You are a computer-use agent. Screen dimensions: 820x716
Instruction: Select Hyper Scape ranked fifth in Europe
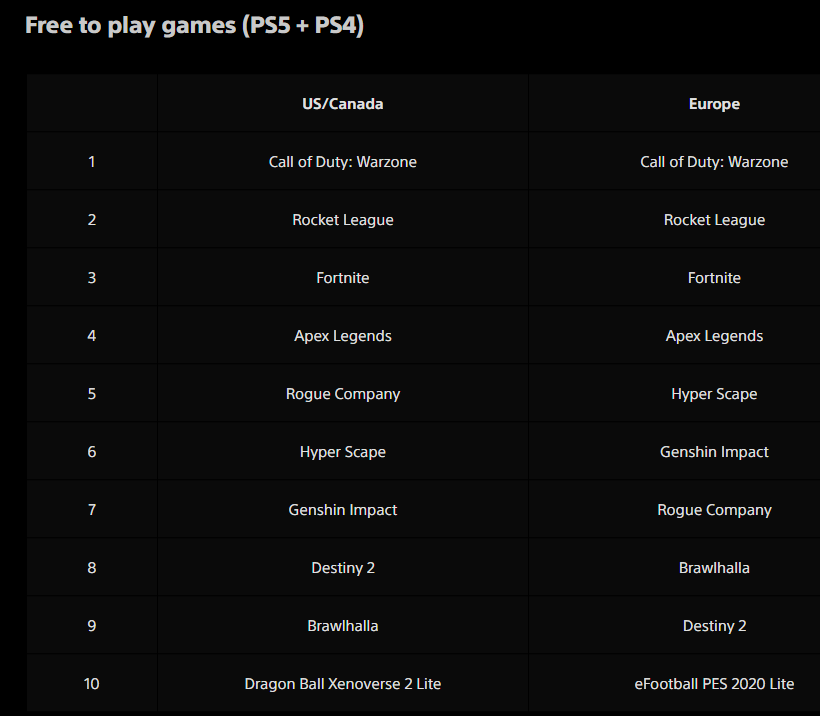click(714, 394)
